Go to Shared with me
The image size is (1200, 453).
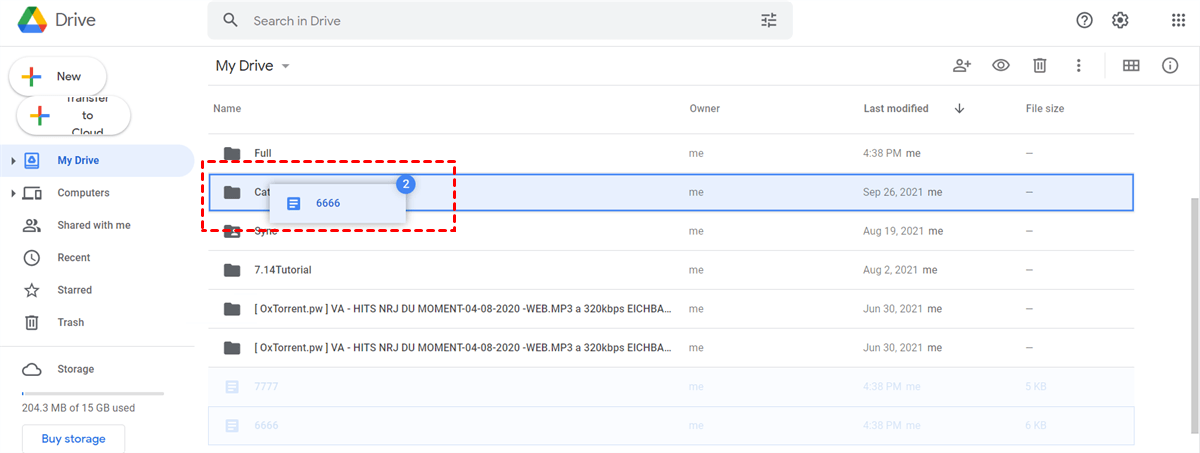click(x=93, y=225)
